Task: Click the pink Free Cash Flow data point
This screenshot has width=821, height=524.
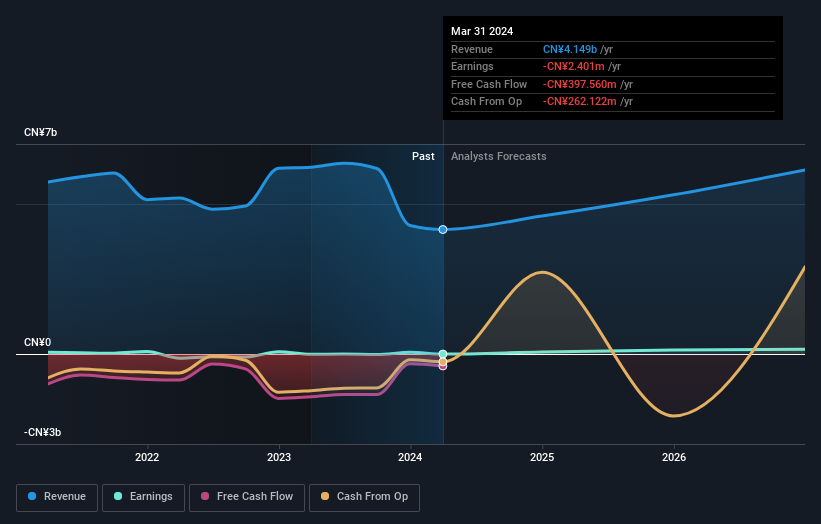Action: click(443, 366)
